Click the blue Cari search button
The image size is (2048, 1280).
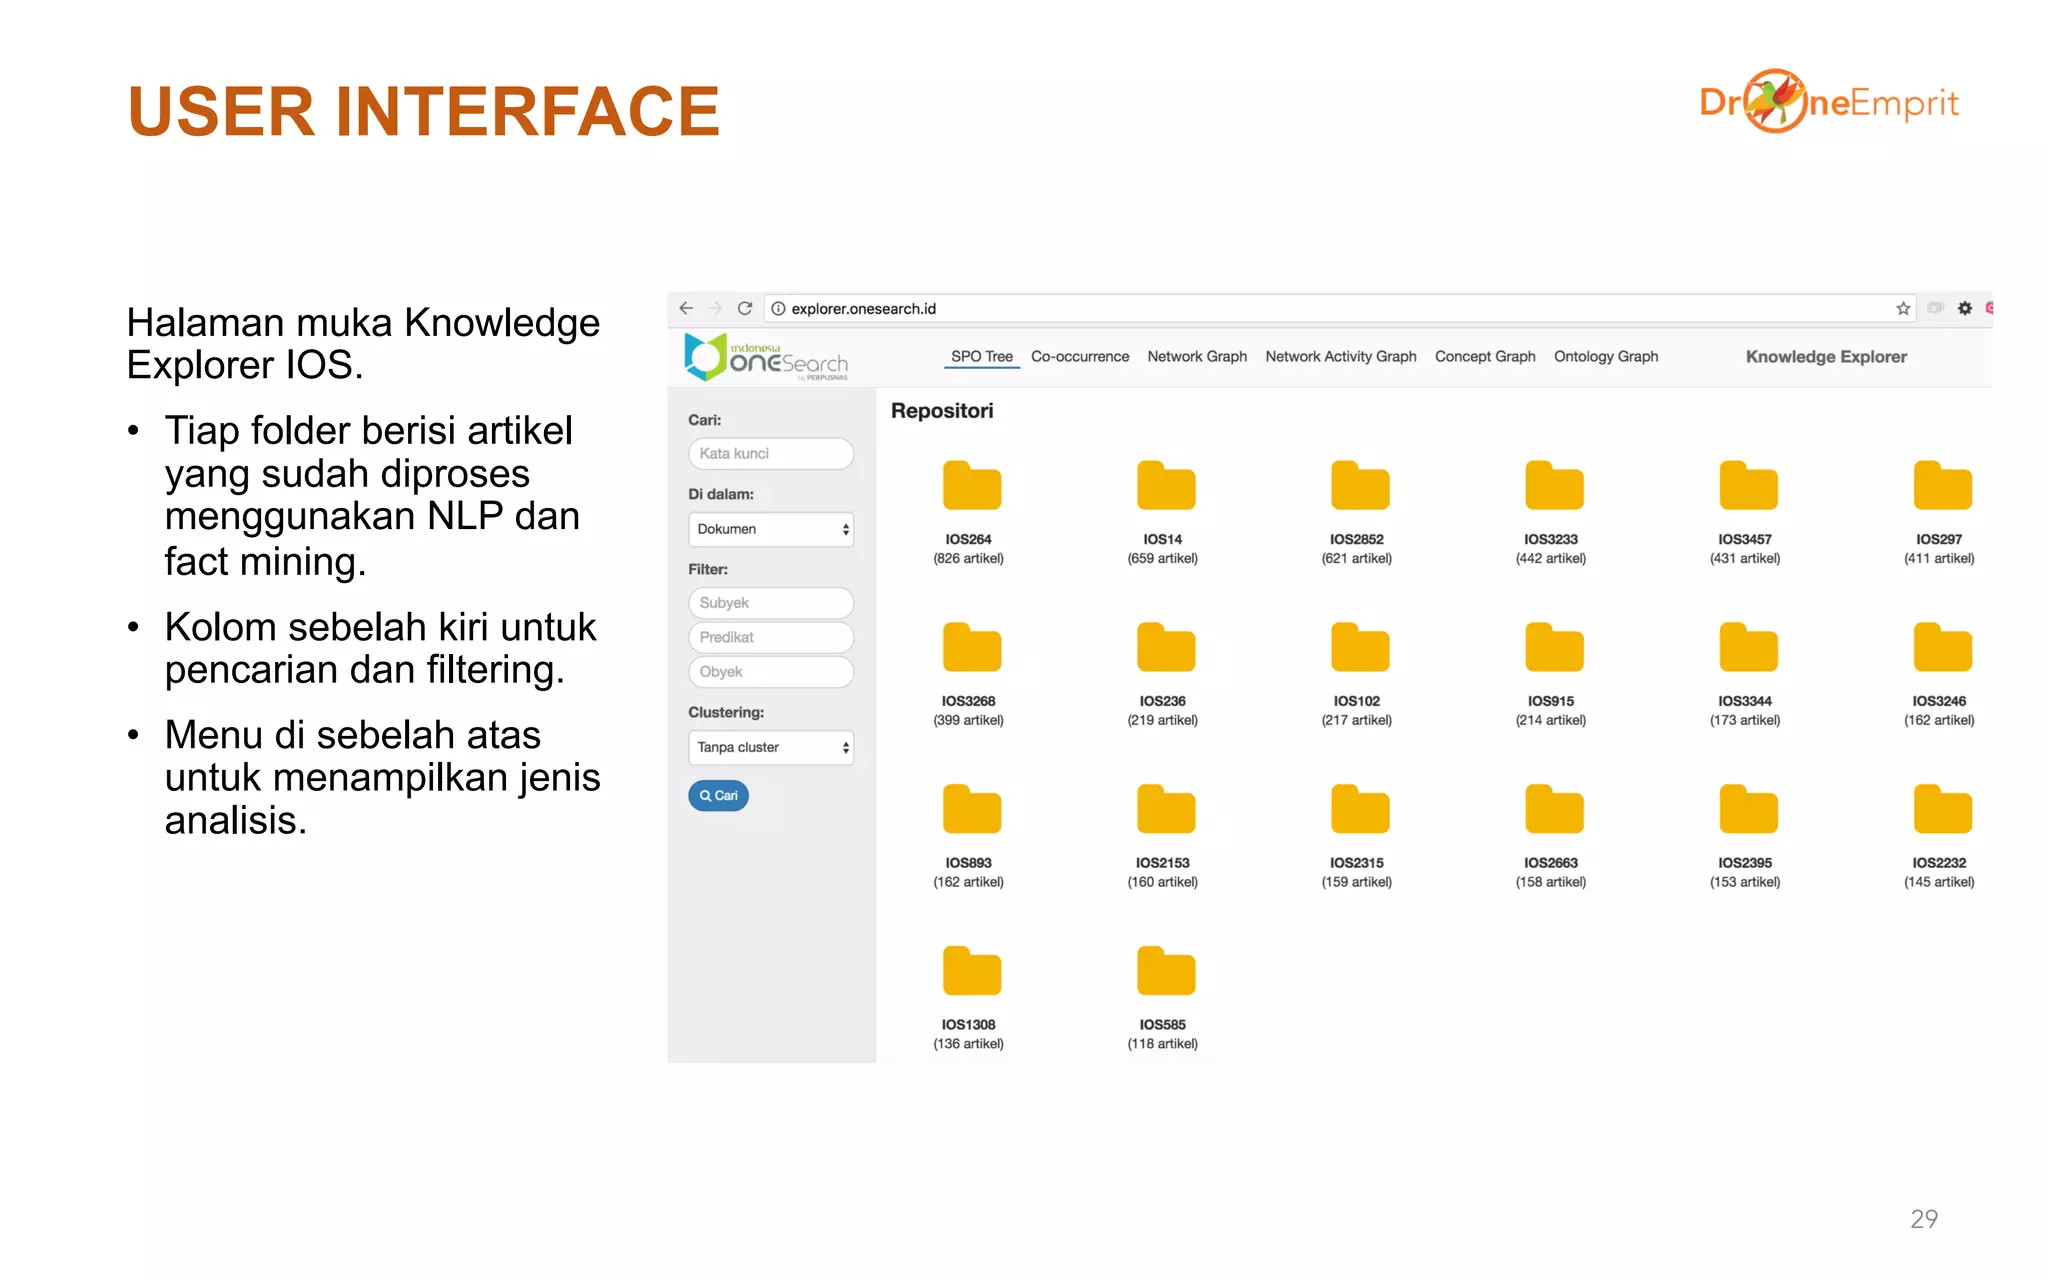718,795
